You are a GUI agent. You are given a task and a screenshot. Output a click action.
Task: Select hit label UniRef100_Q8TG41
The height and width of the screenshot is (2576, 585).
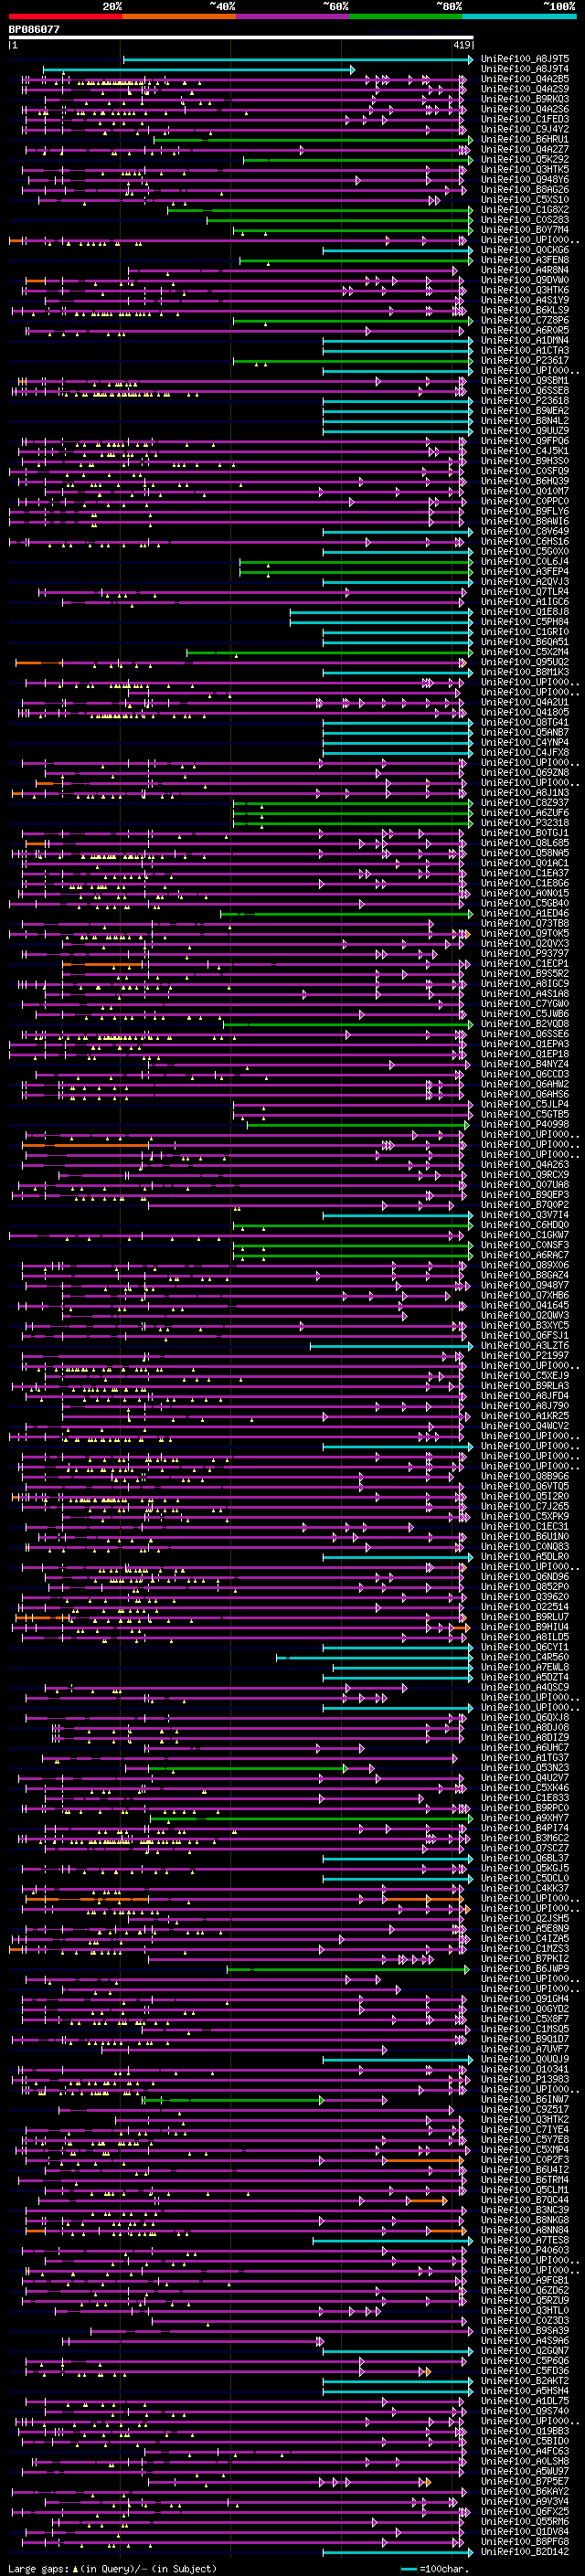pyautogui.click(x=525, y=723)
